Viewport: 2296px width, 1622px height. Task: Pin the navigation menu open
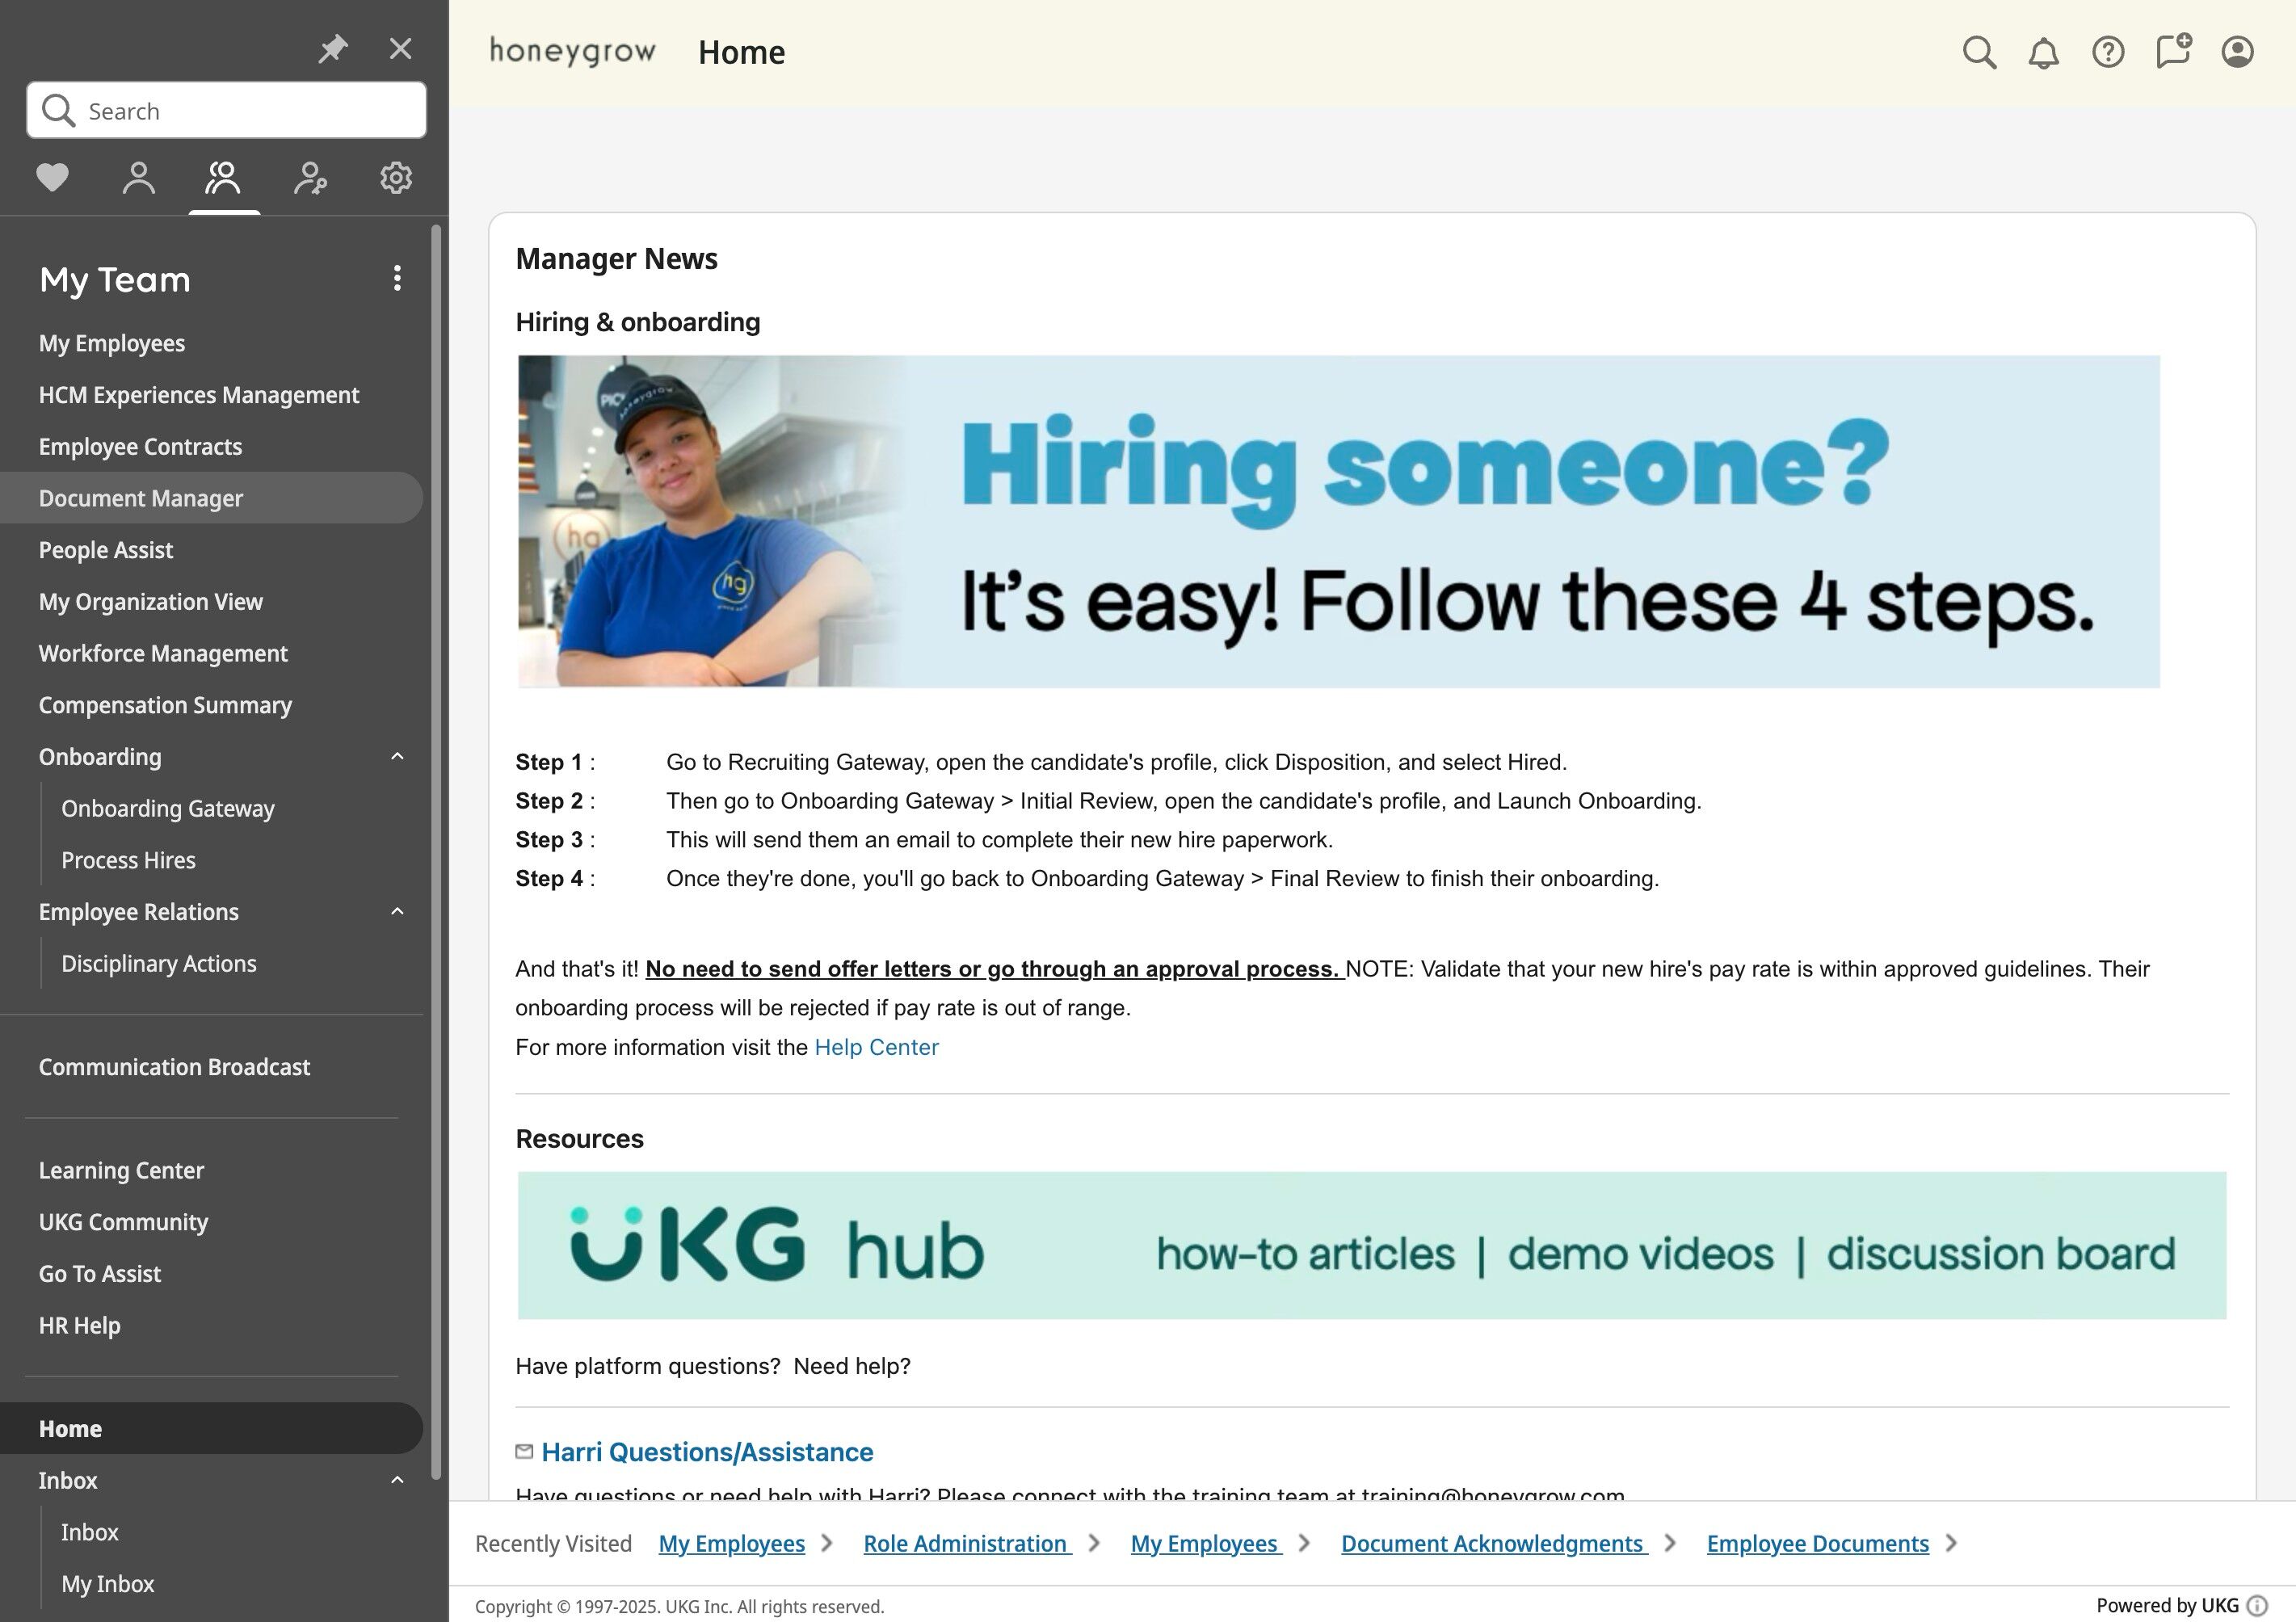point(332,48)
